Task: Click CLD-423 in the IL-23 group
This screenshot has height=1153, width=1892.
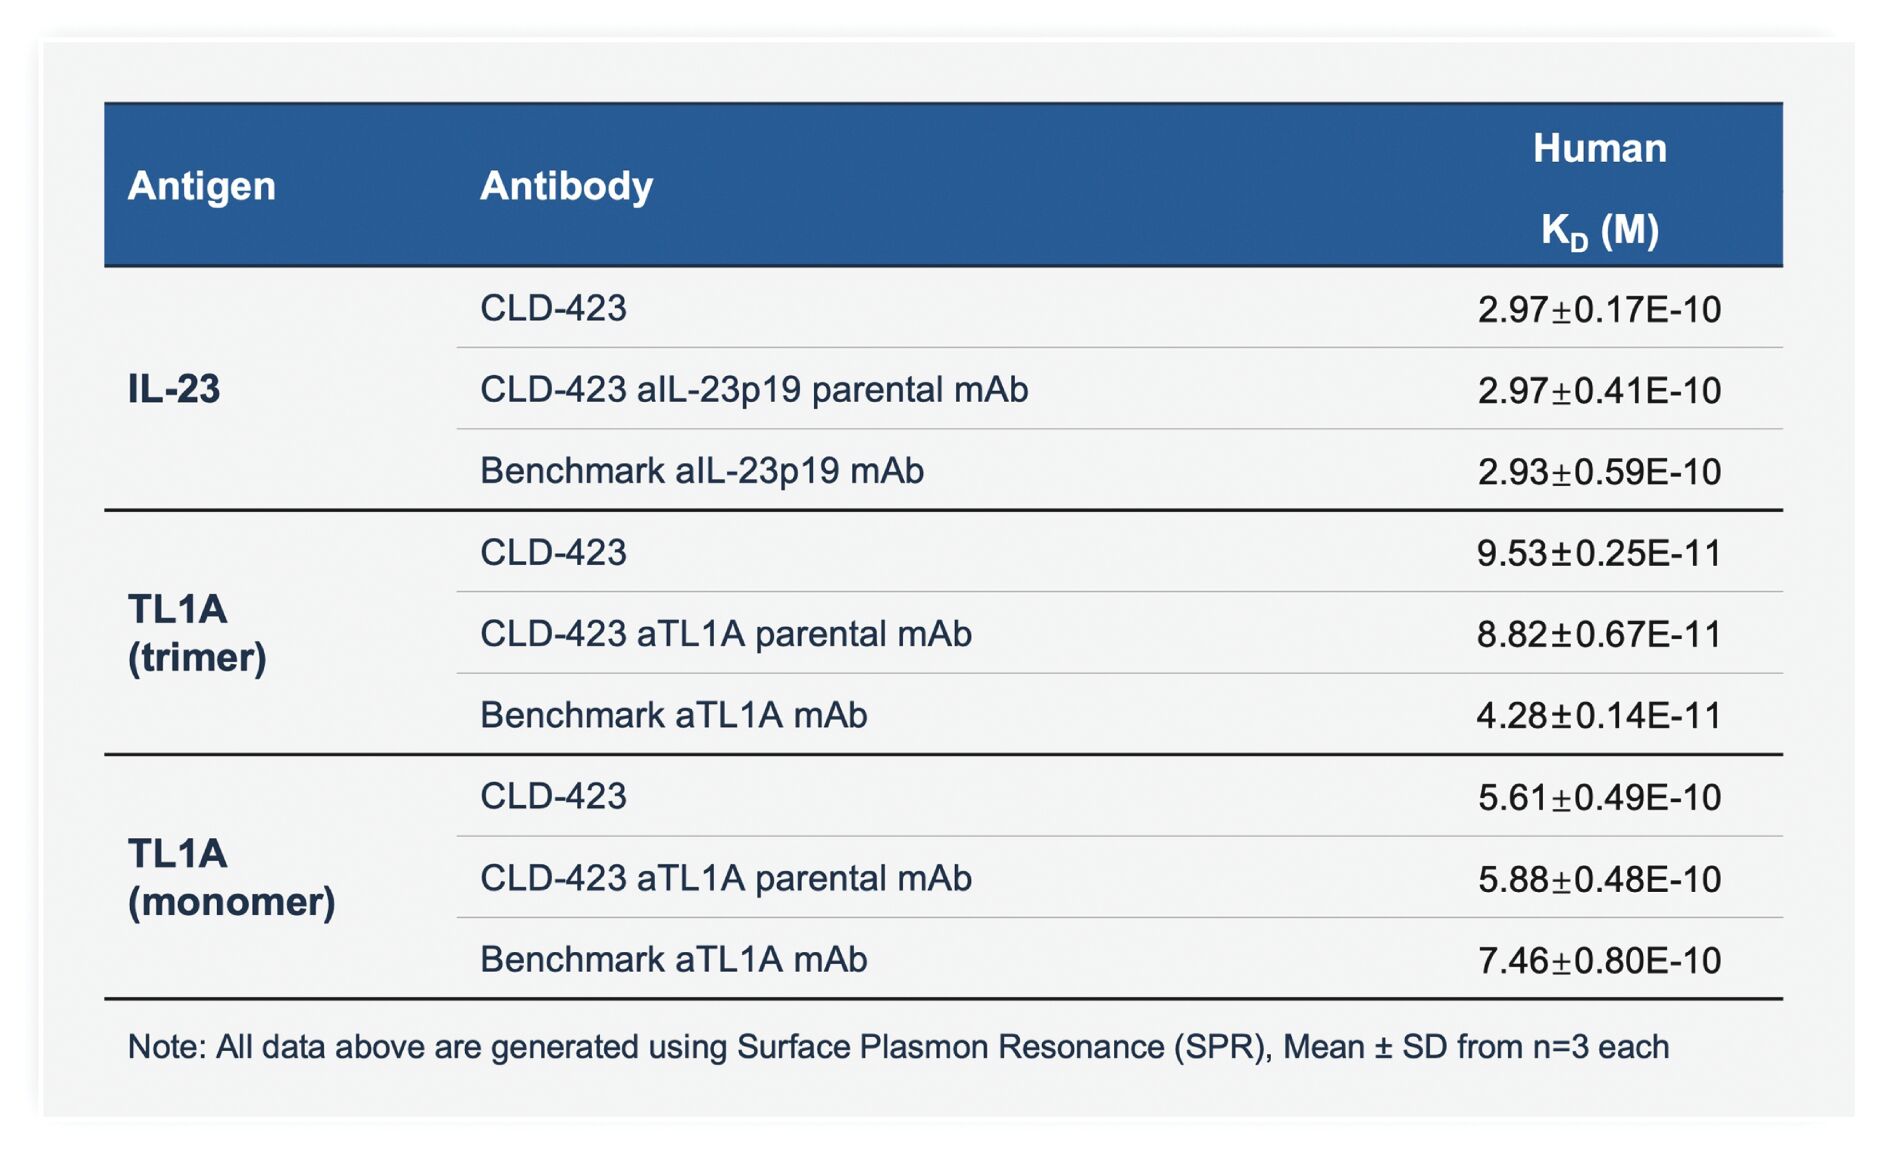Action: [x=553, y=308]
